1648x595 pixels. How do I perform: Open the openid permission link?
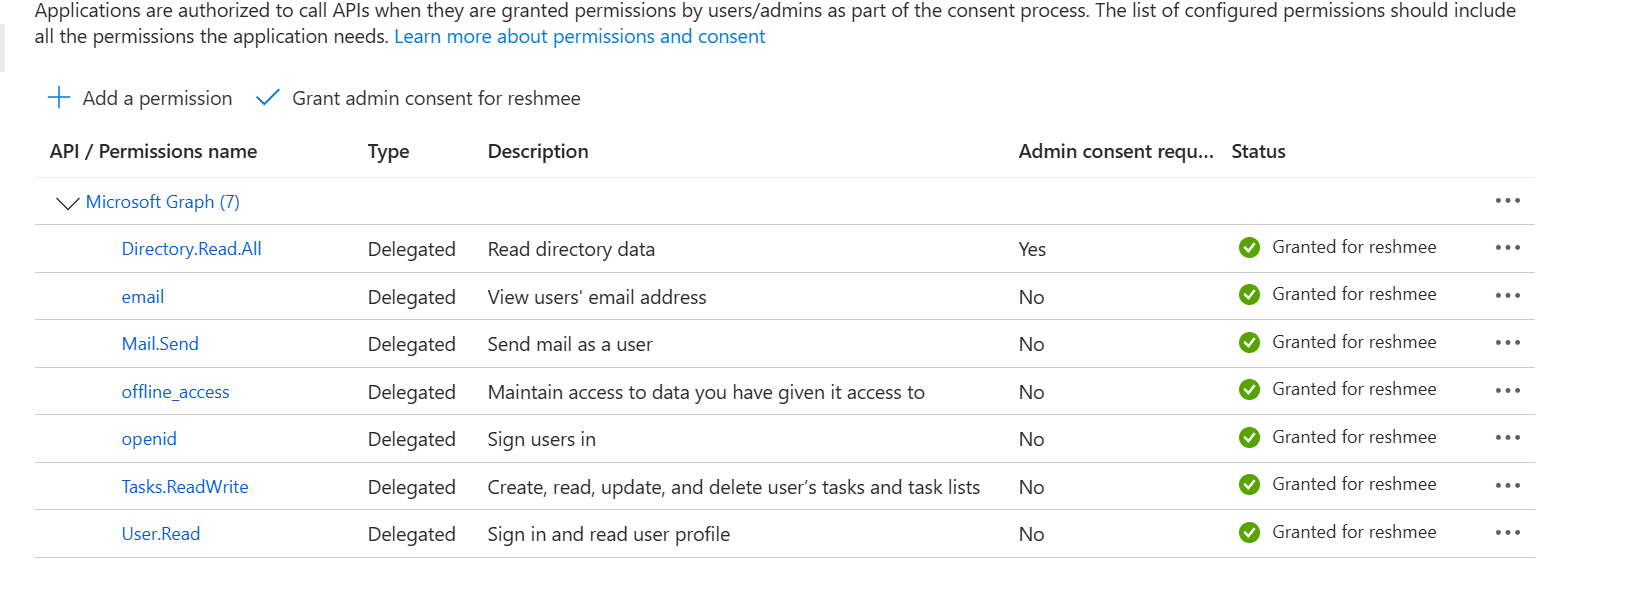[x=149, y=439]
